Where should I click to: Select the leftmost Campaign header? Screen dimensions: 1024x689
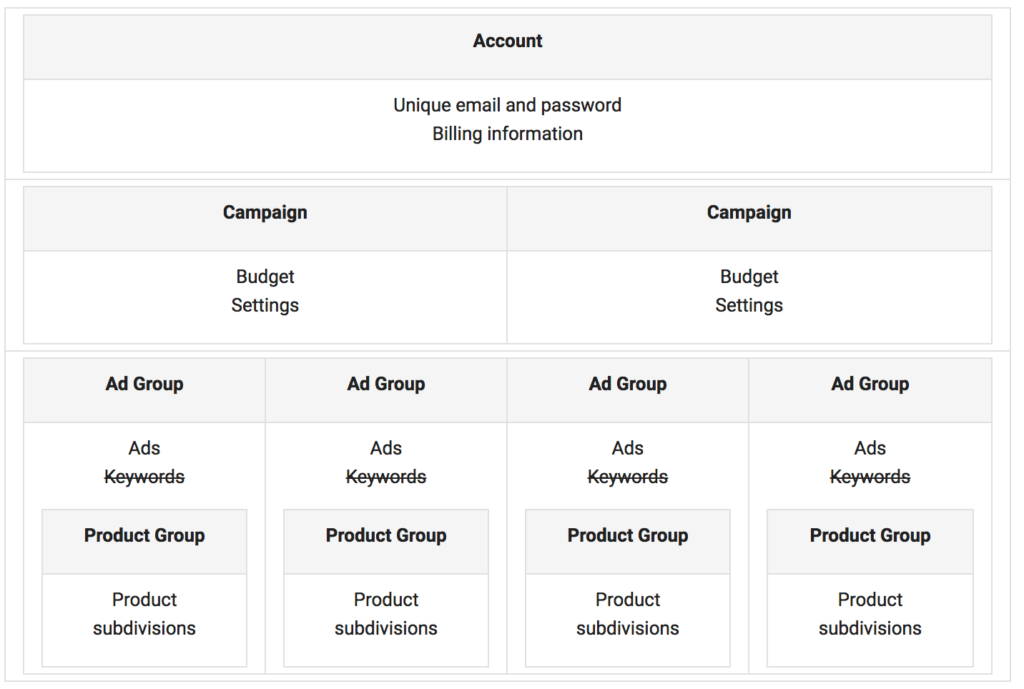pos(264,212)
